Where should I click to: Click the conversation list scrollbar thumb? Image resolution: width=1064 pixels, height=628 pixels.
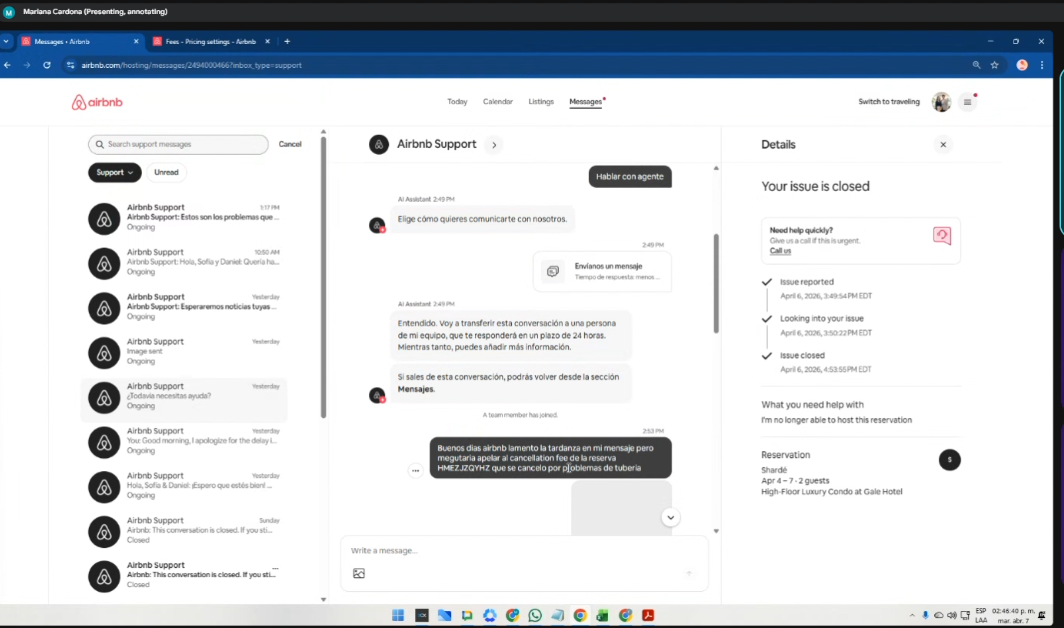[323, 277]
